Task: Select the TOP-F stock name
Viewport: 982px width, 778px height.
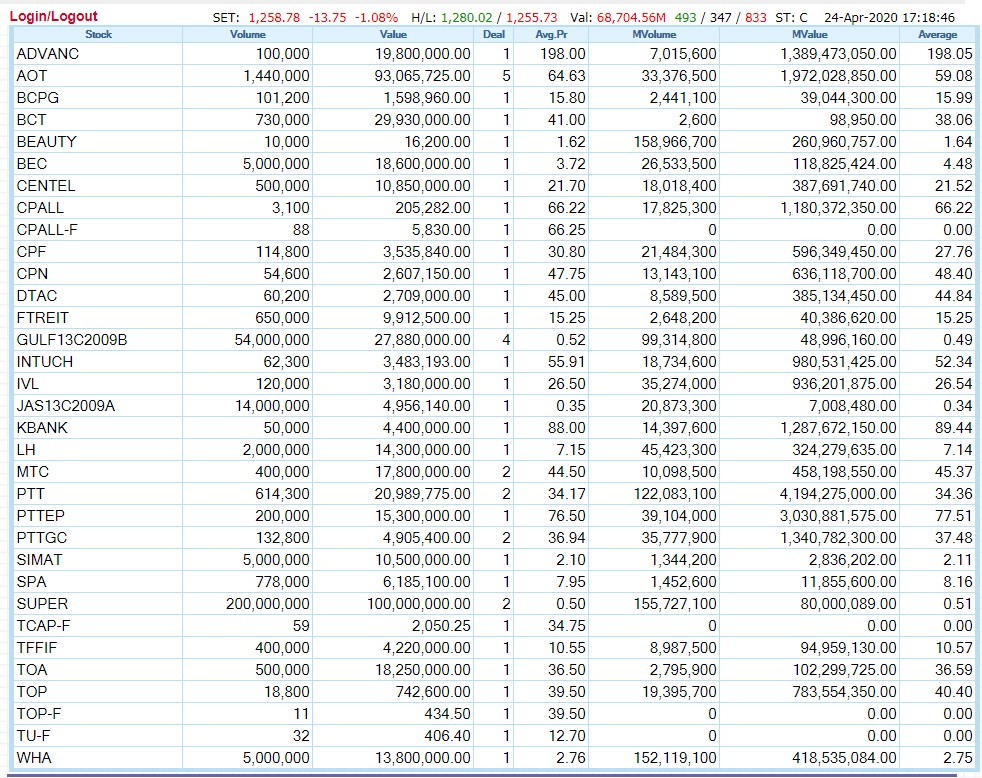Action: point(39,713)
